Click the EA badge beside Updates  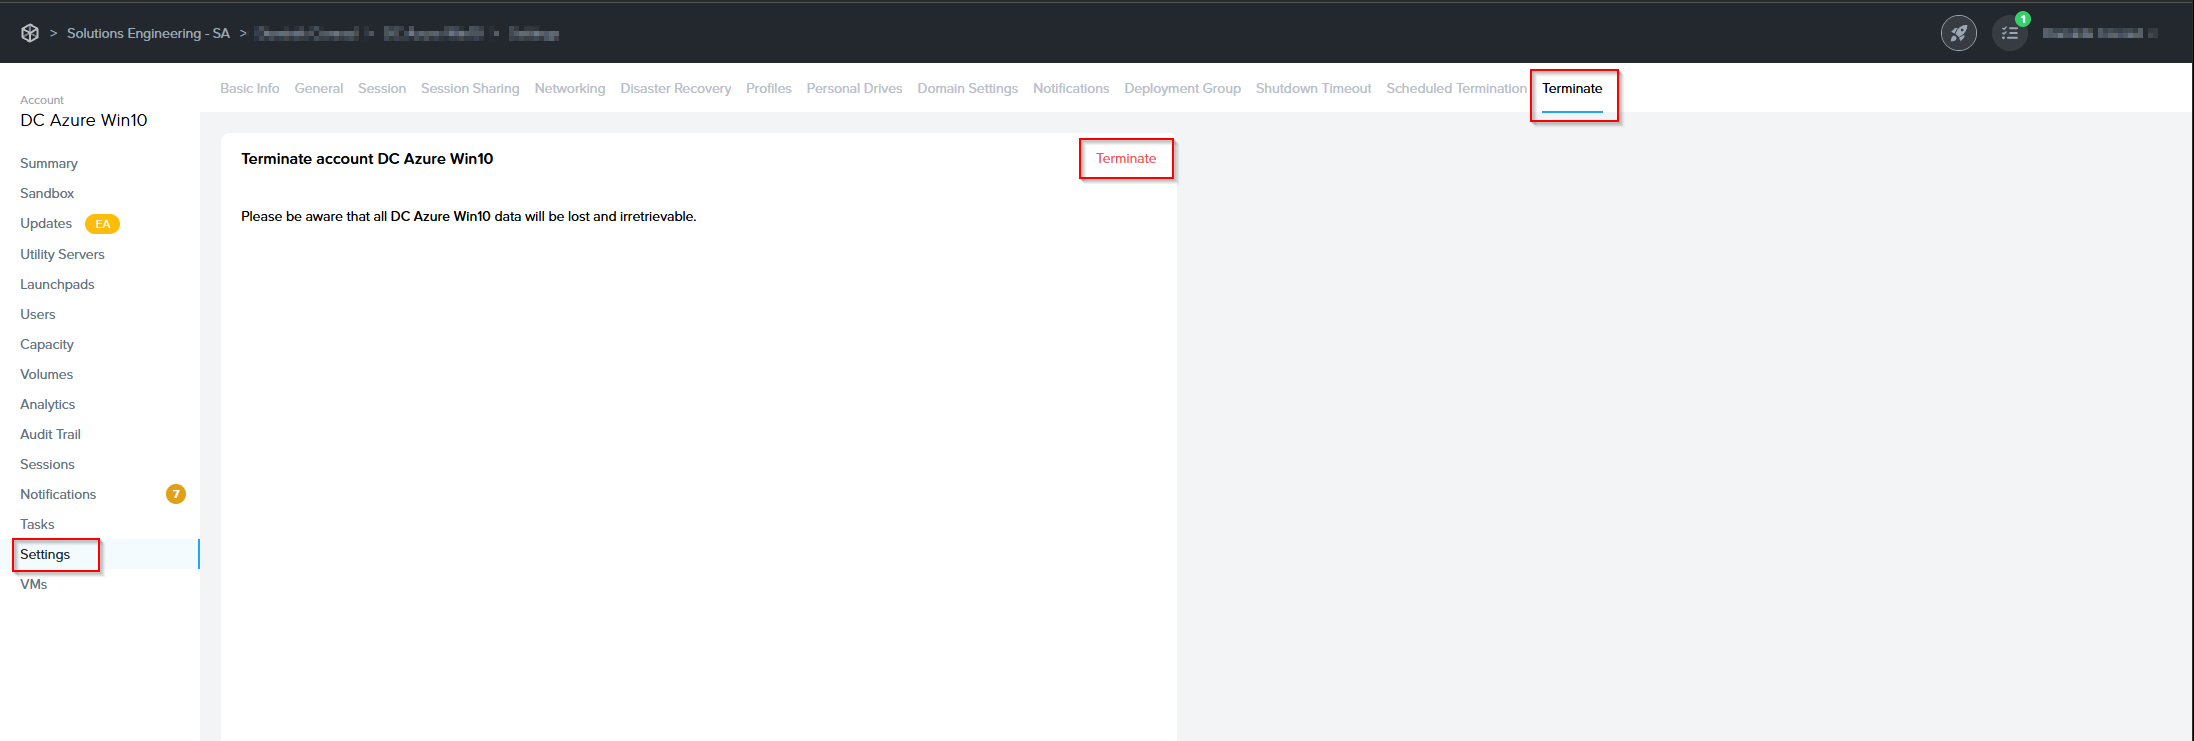[102, 224]
